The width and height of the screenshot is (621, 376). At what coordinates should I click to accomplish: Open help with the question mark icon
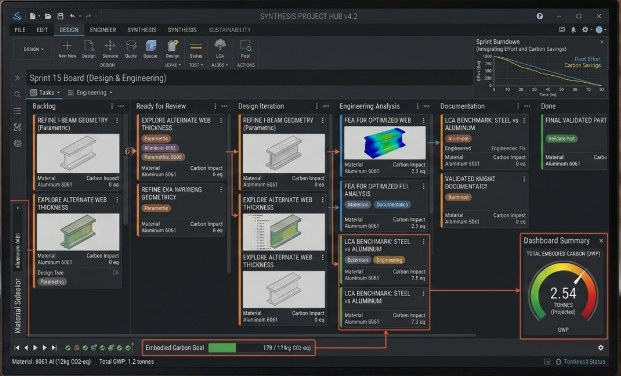coord(540,16)
